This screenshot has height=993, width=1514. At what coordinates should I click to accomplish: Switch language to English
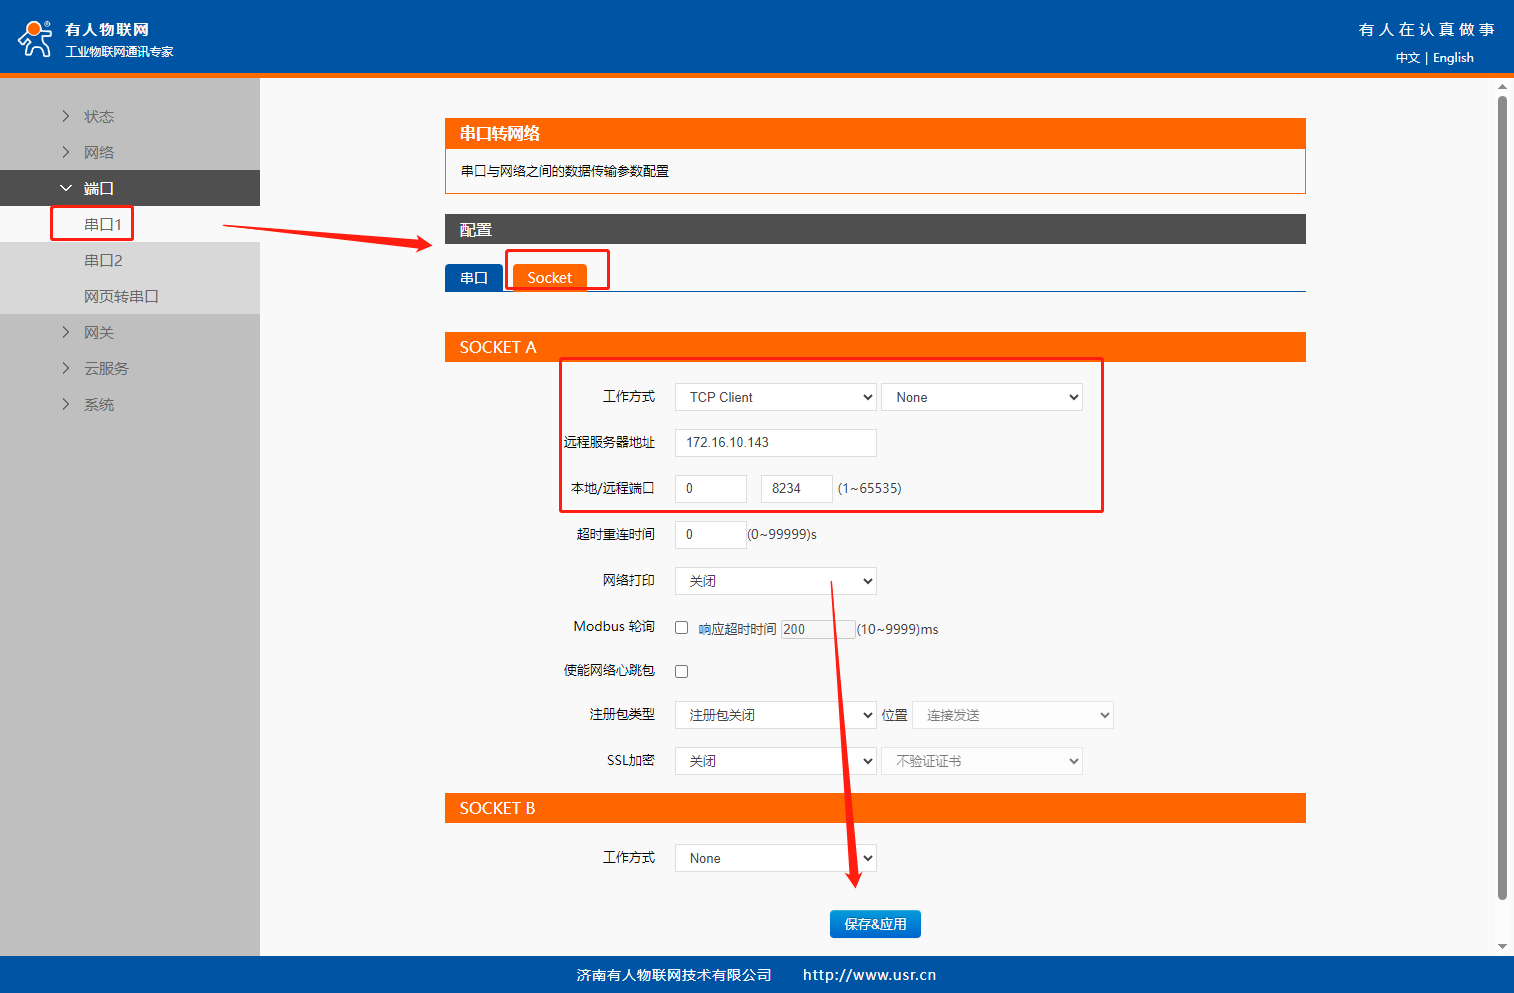(1453, 58)
